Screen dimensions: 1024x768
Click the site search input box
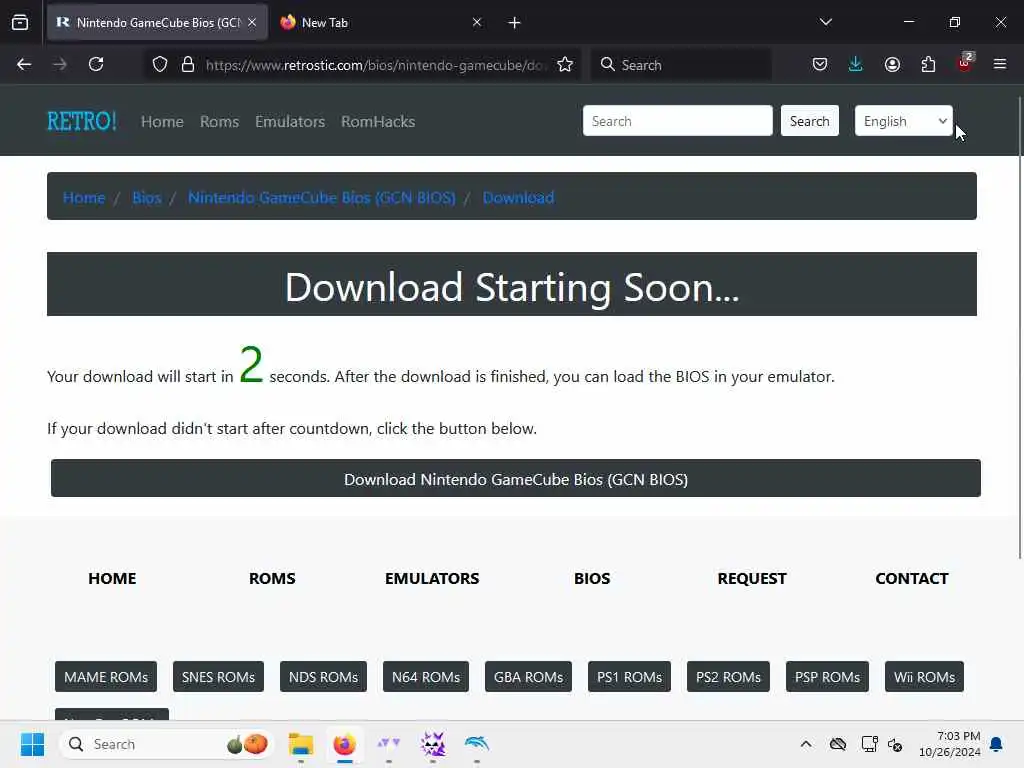tap(677, 121)
